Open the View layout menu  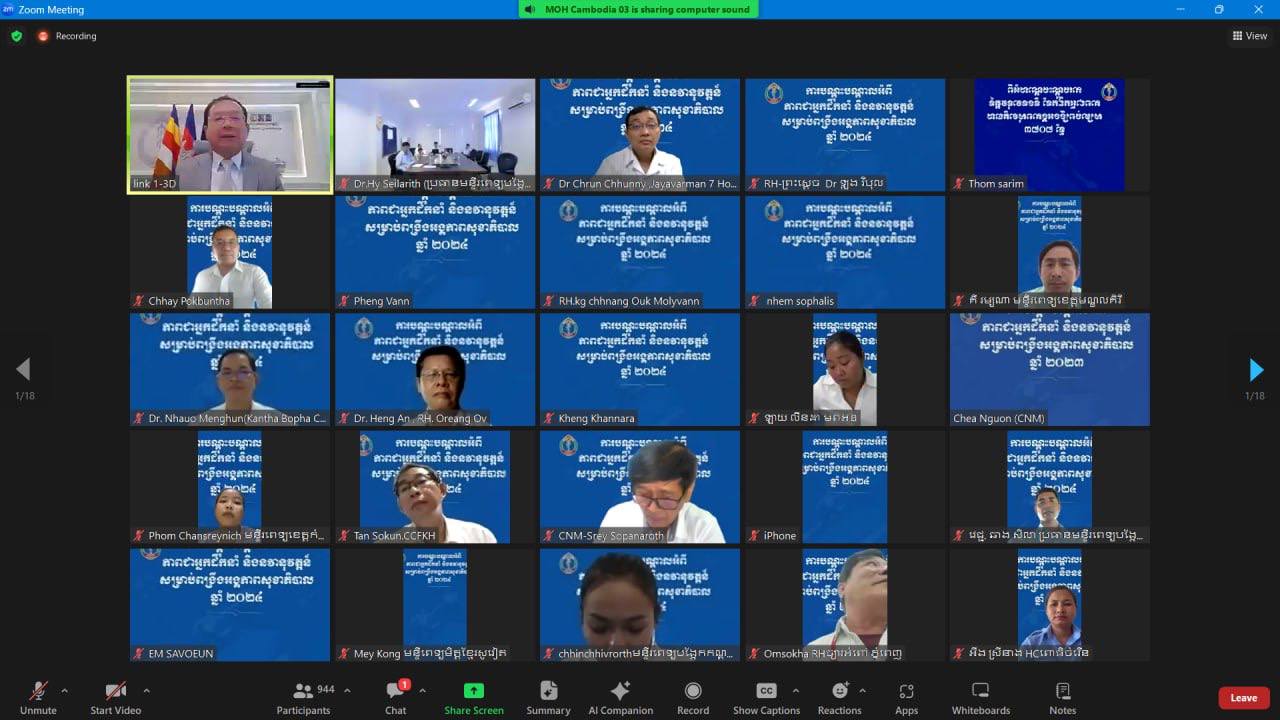[x=1250, y=36]
